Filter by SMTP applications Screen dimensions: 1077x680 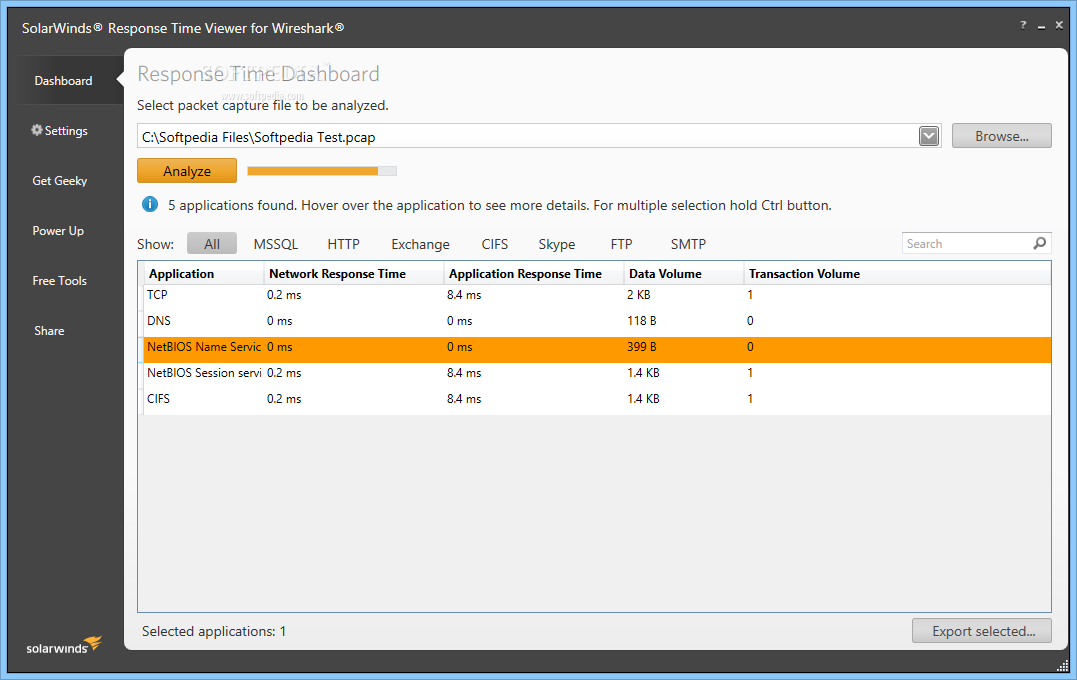[688, 244]
